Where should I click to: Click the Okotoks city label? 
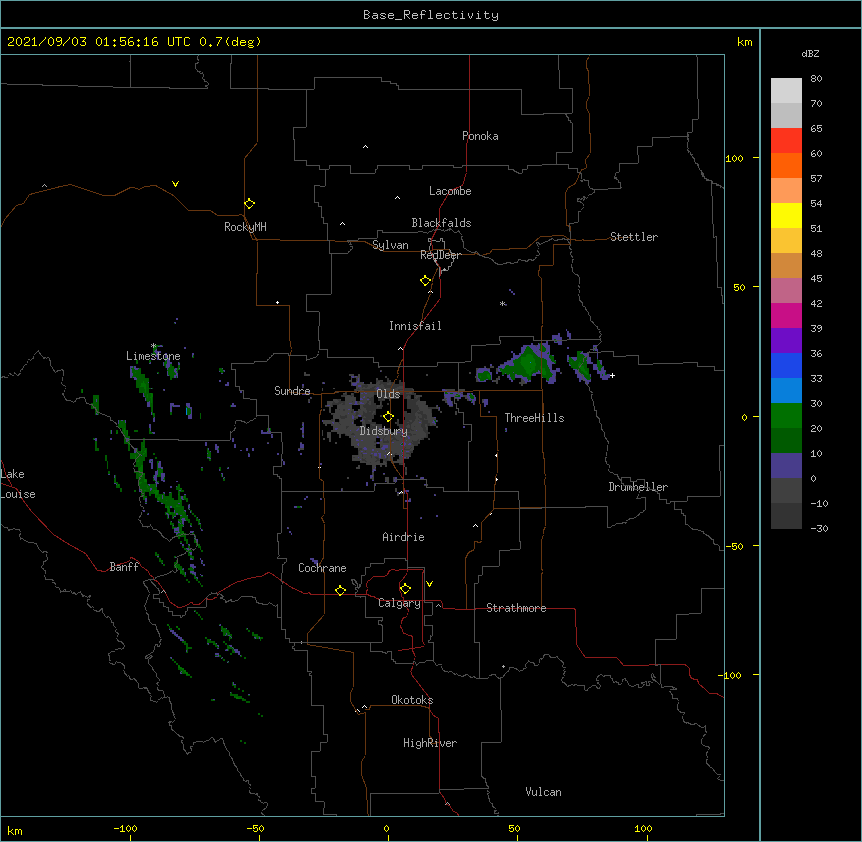(x=412, y=700)
